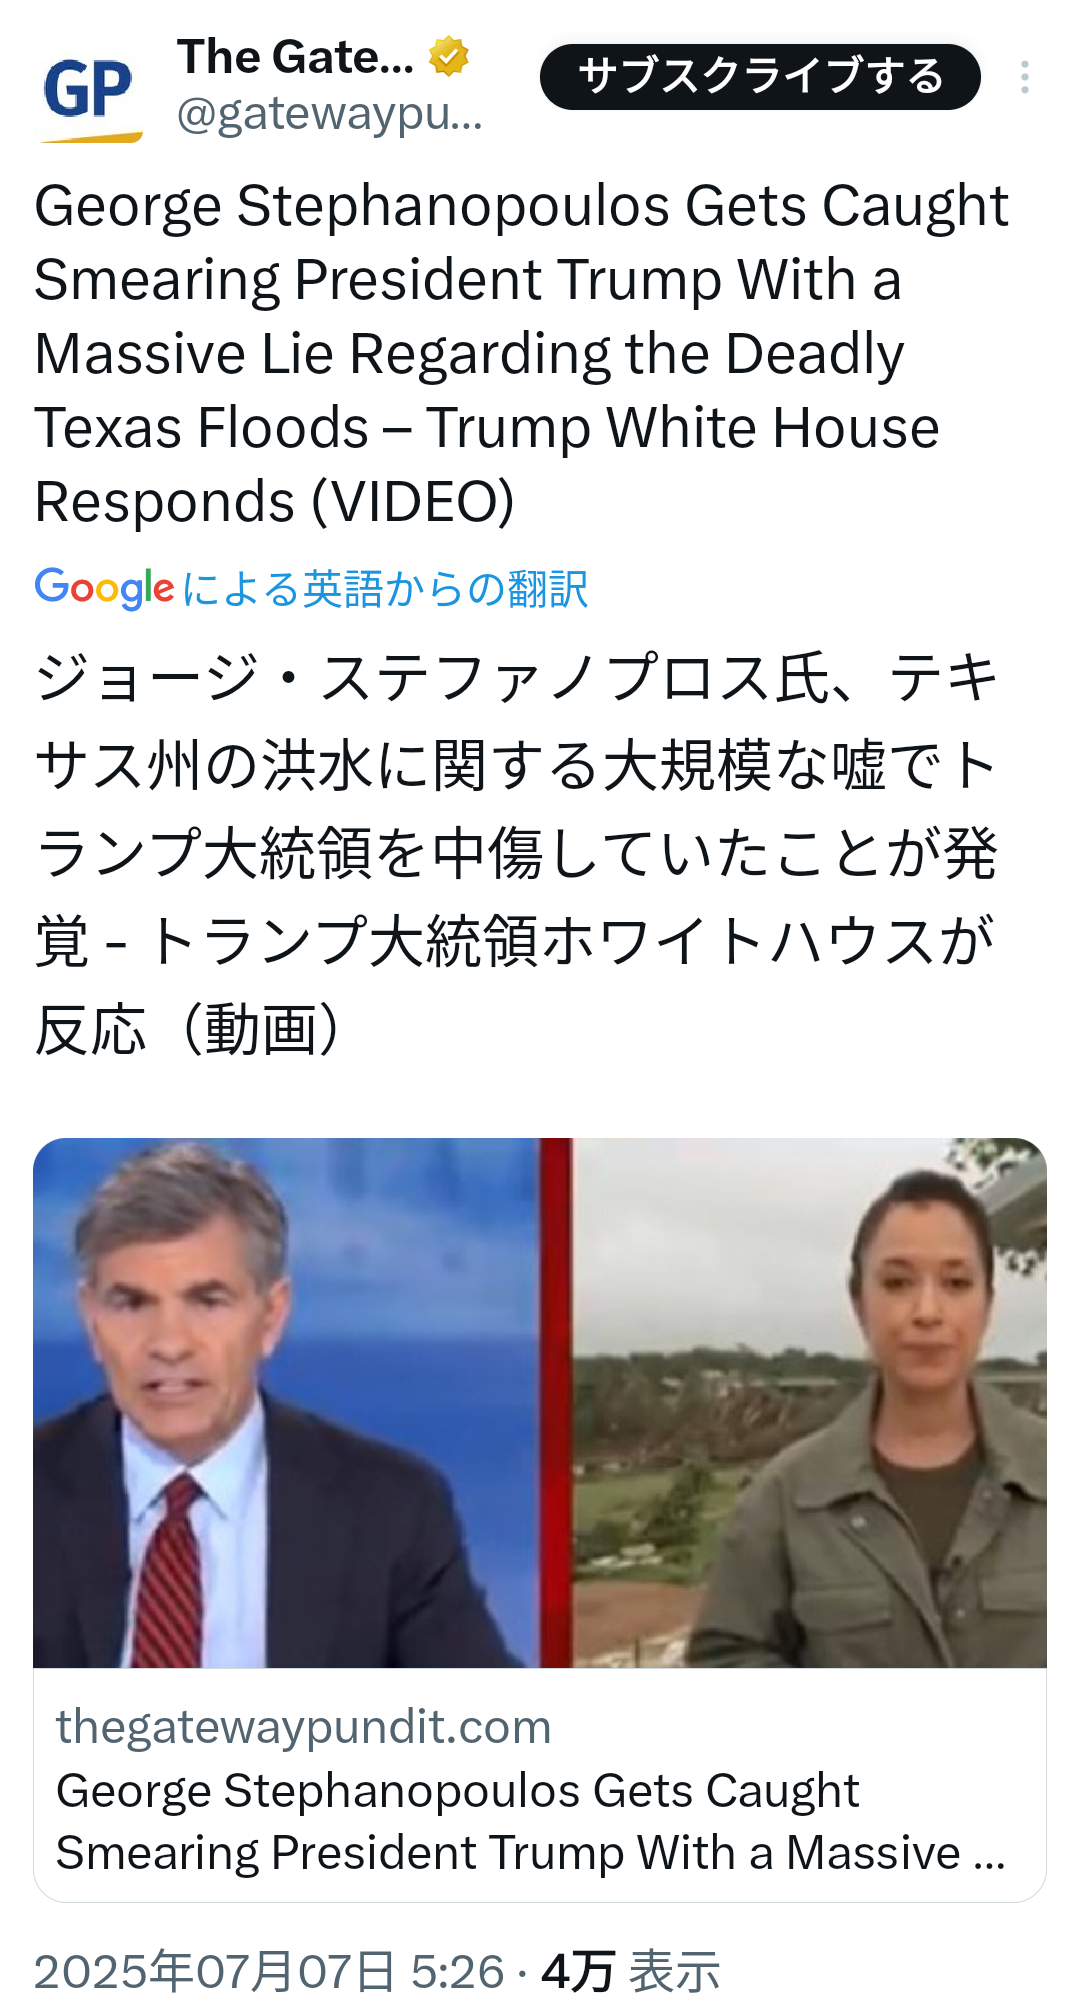Select the English headline post text
The height and width of the screenshot is (2010, 1080).
click(x=522, y=353)
